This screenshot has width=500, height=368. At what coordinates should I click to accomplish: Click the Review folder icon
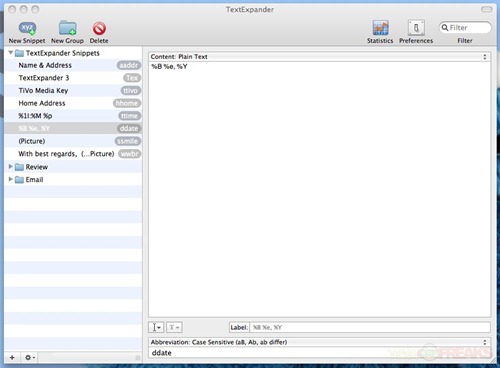[x=19, y=167]
